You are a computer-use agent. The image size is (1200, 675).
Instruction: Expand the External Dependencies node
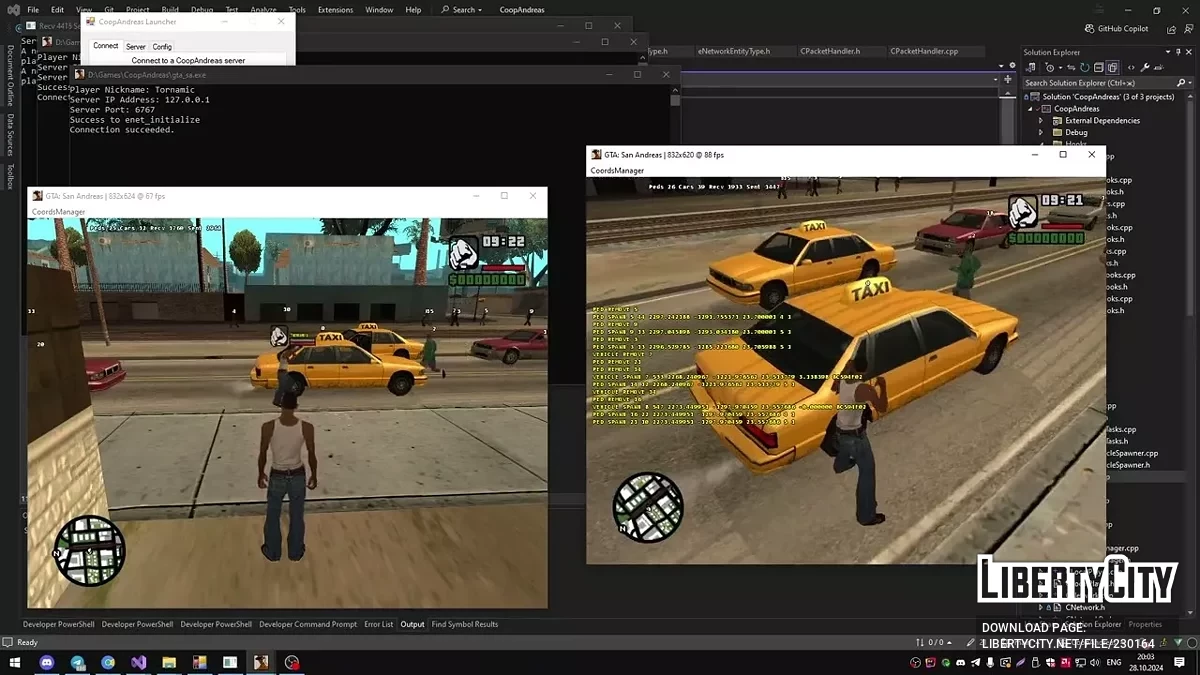[x=1041, y=121]
